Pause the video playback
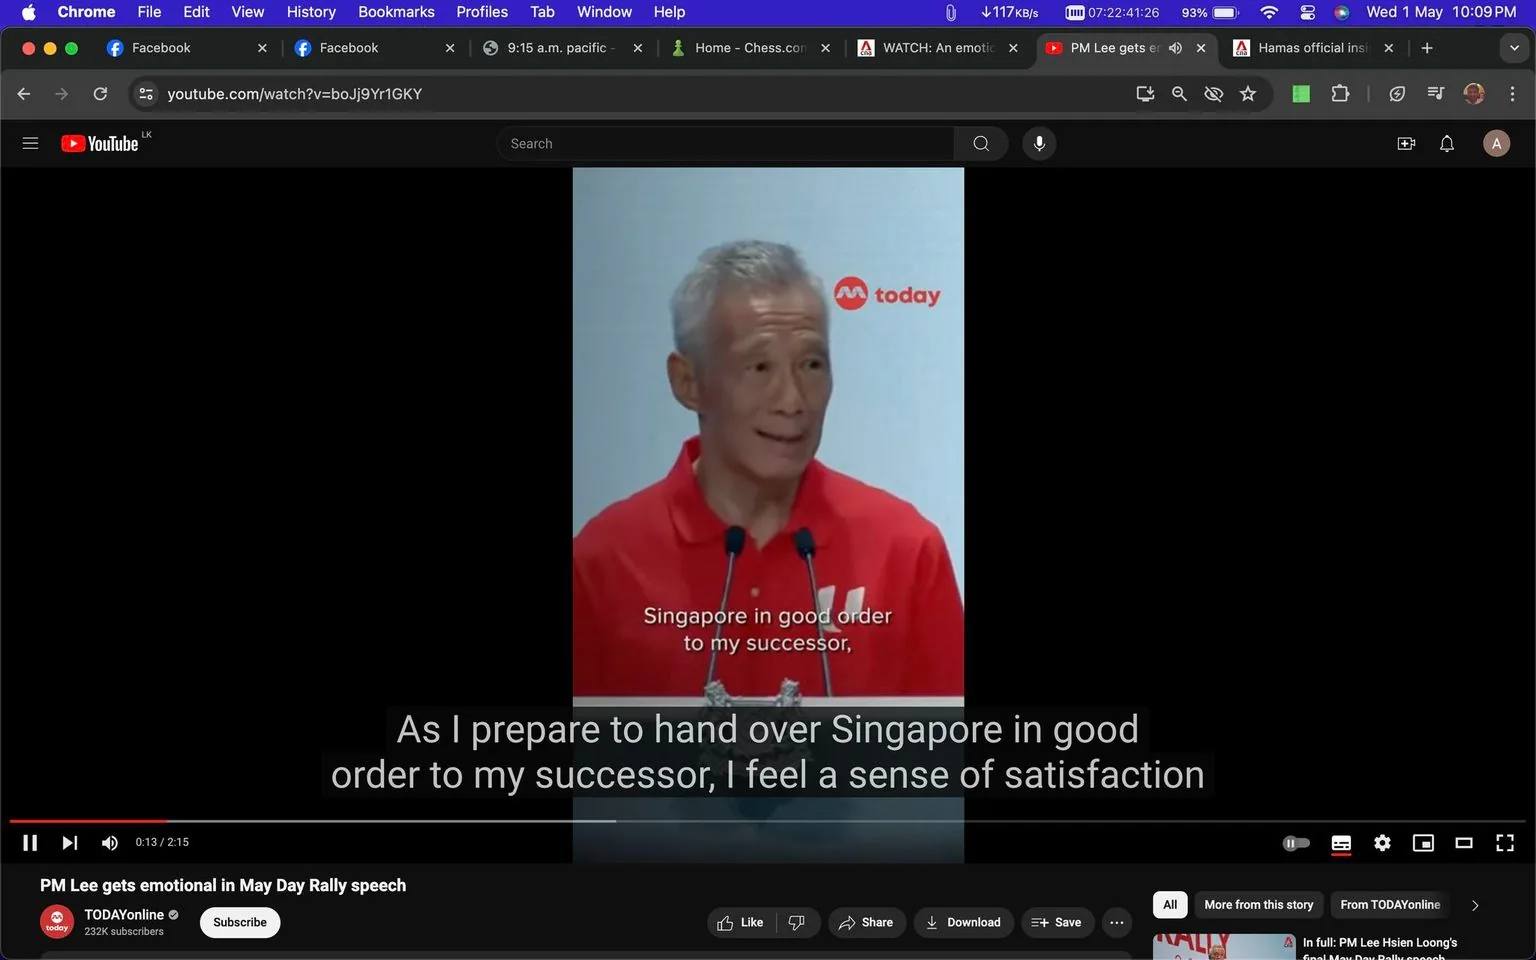Image resolution: width=1536 pixels, height=960 pixels. coord(29,842)
